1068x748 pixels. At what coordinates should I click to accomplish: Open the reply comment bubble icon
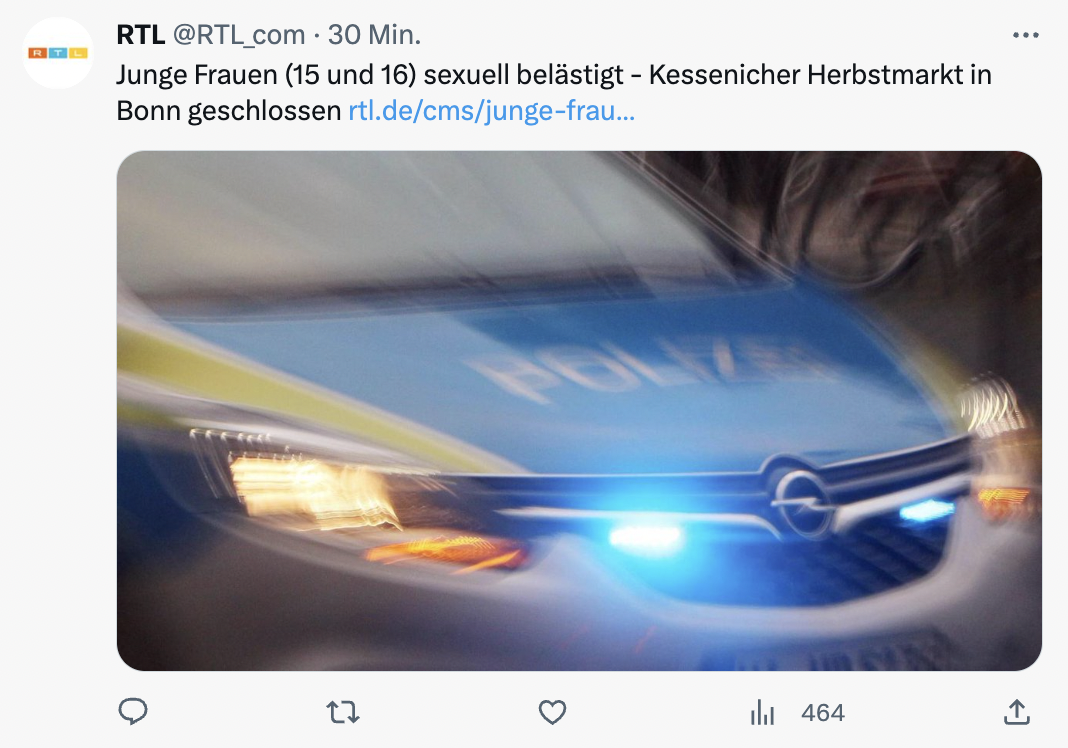tap(133, 712)
